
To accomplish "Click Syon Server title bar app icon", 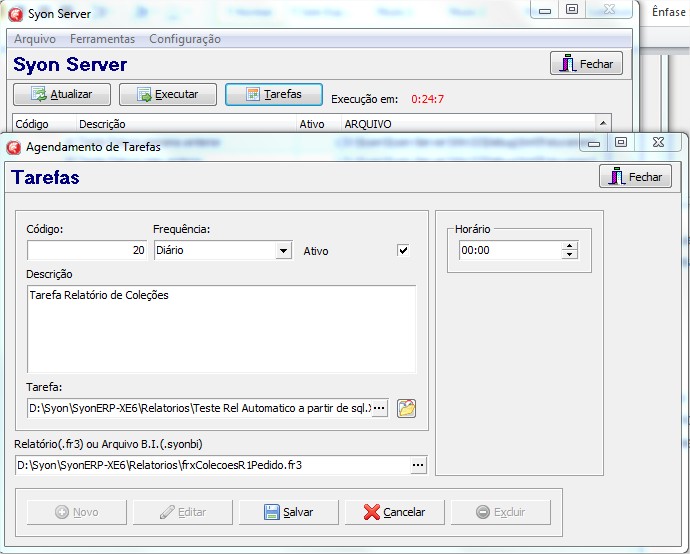I will [x=16, y=14].
